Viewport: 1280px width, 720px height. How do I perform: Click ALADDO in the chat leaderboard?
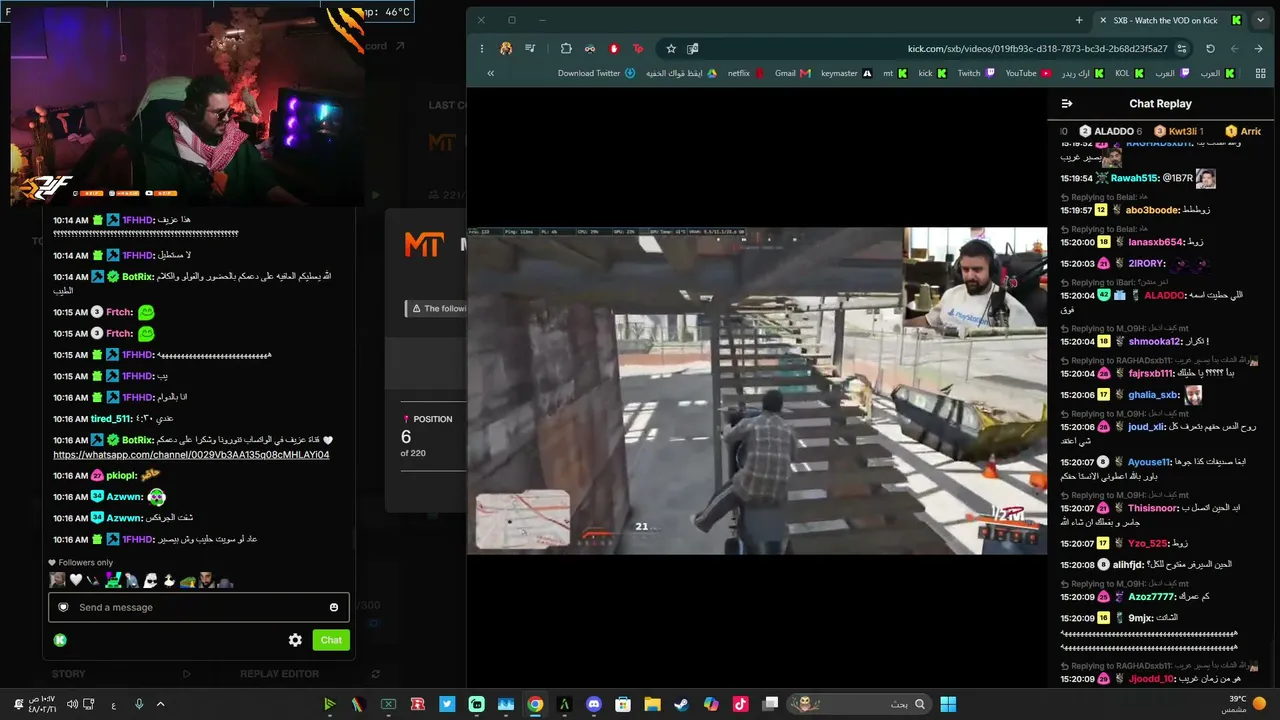point(1110,131)
